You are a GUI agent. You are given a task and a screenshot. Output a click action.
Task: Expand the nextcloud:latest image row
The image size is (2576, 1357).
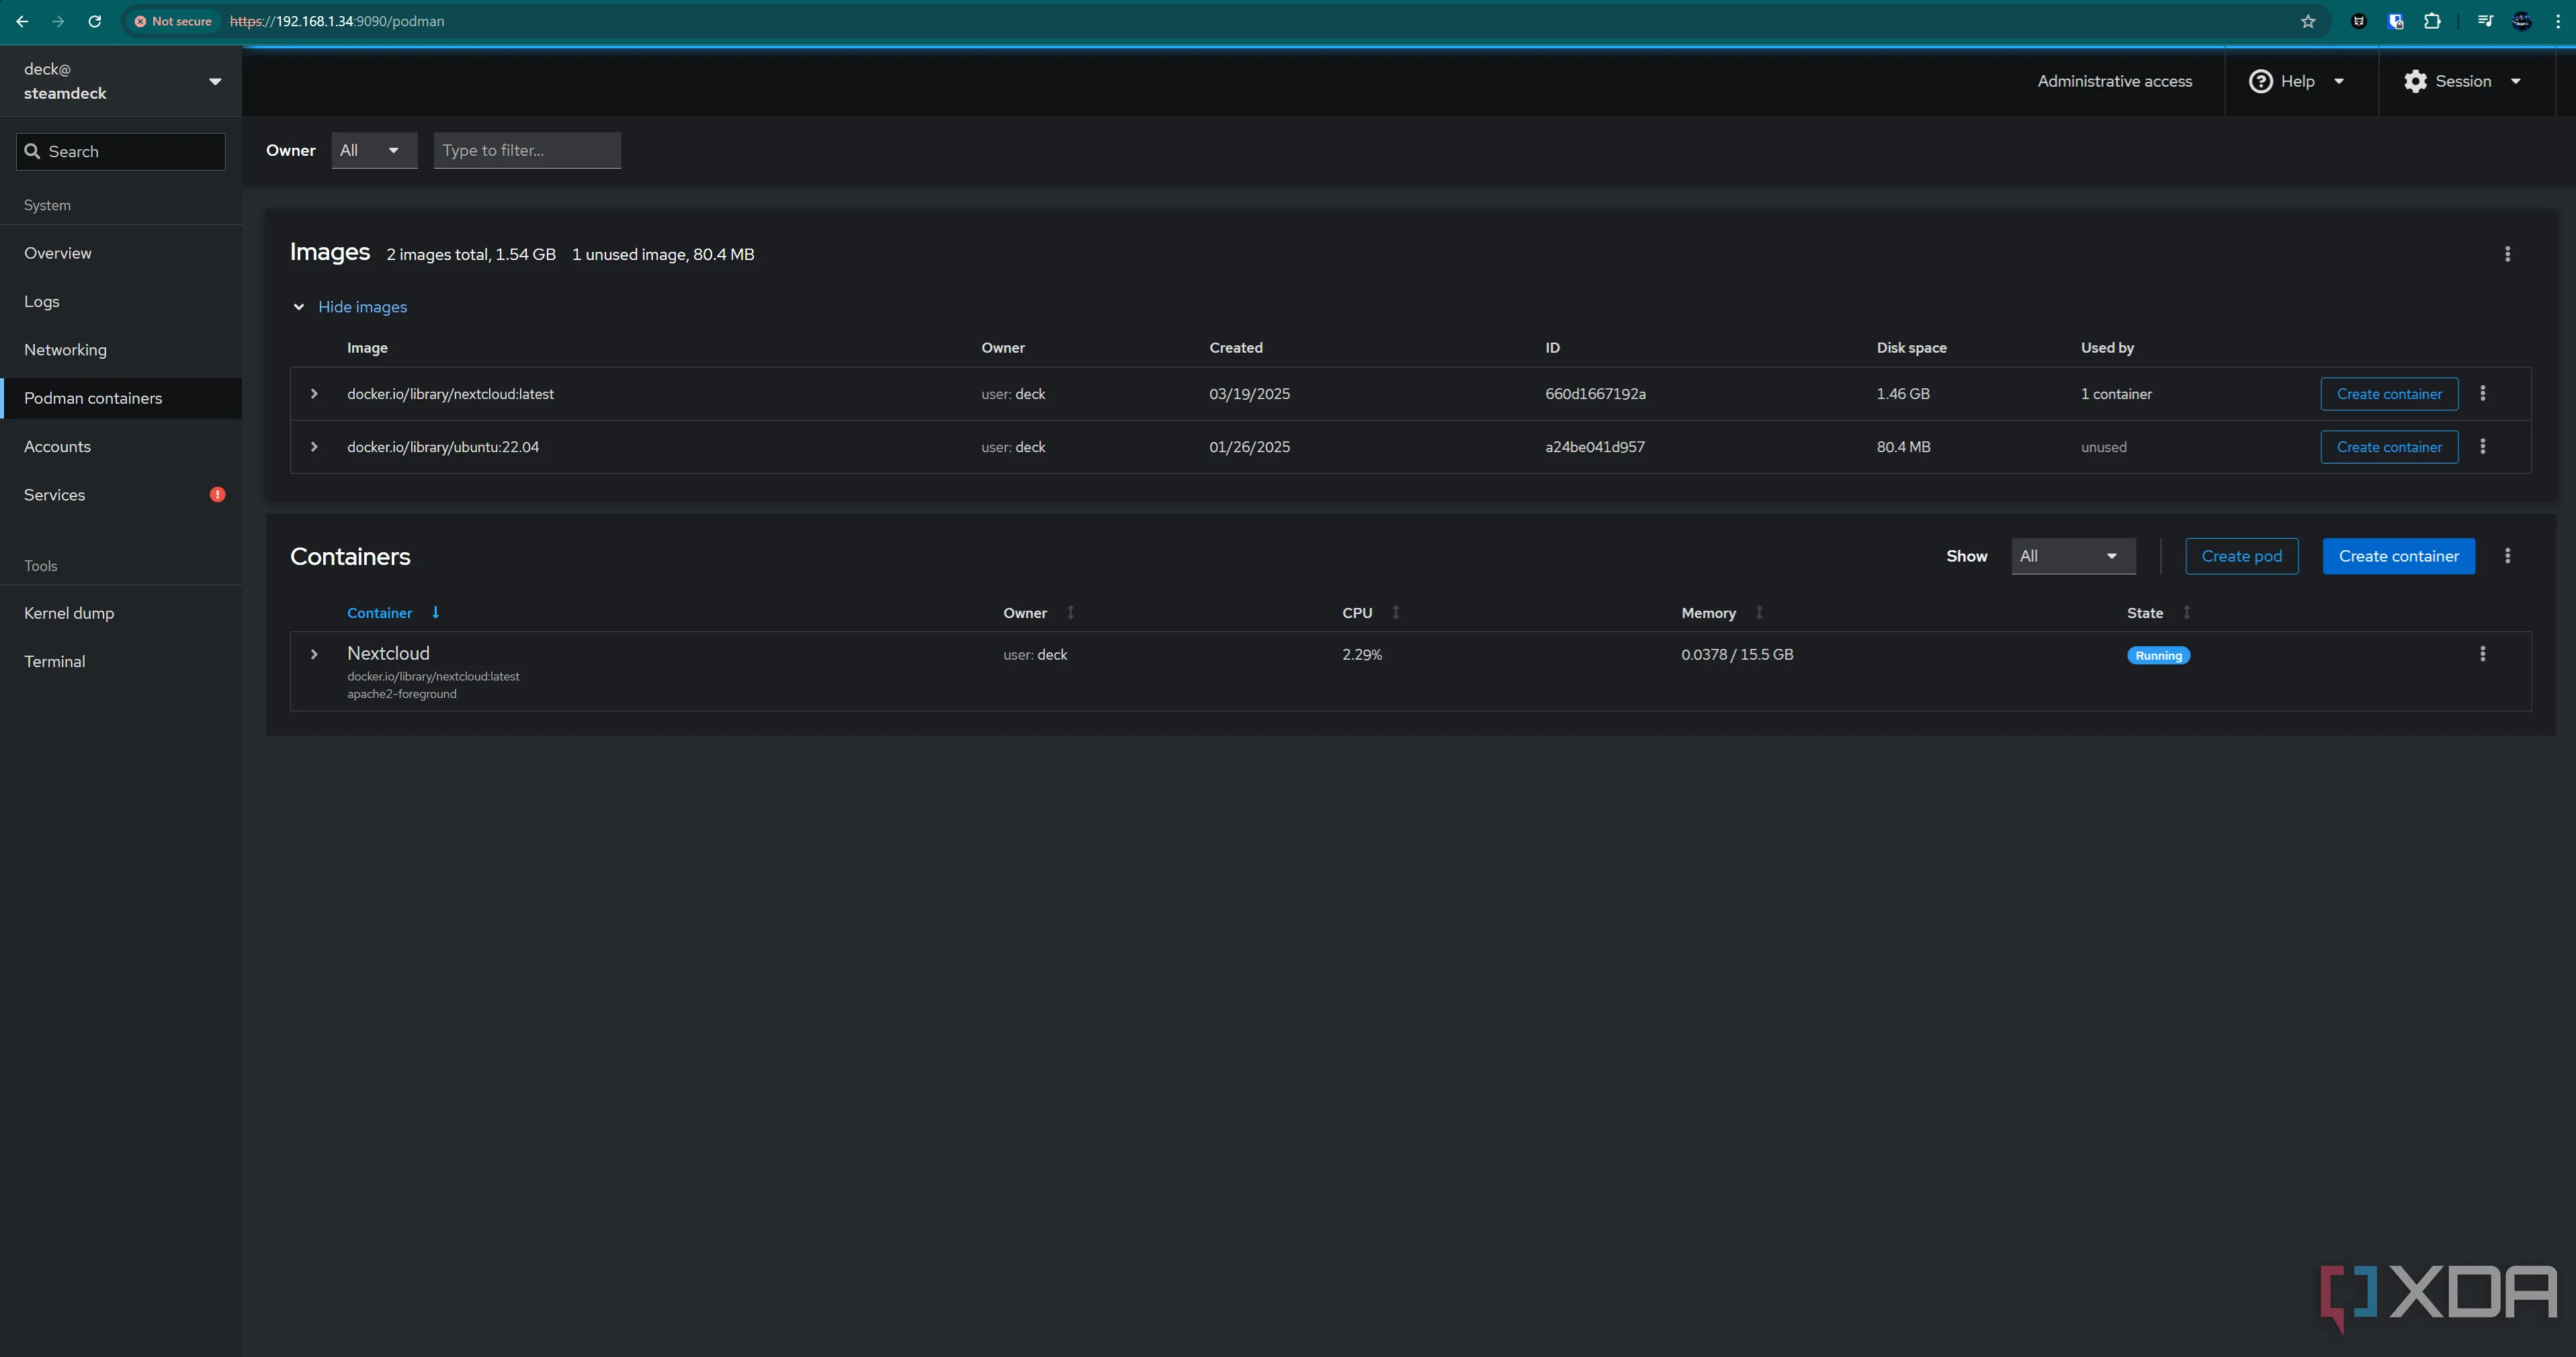(x=314, y=394)
